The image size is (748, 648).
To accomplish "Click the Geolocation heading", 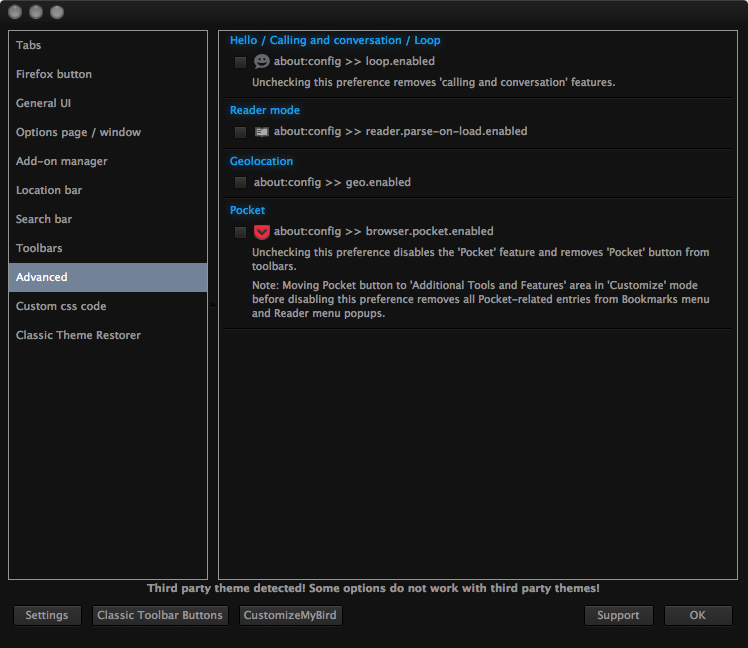I will [x=261, y=161].
